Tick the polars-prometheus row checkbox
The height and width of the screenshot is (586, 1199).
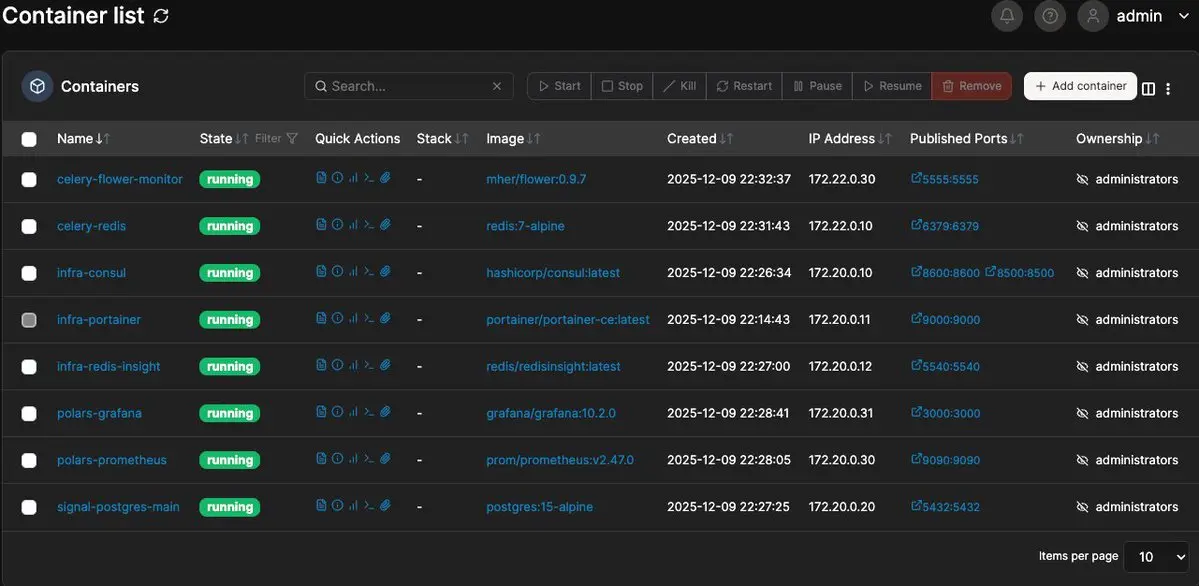tap(29, 460)
